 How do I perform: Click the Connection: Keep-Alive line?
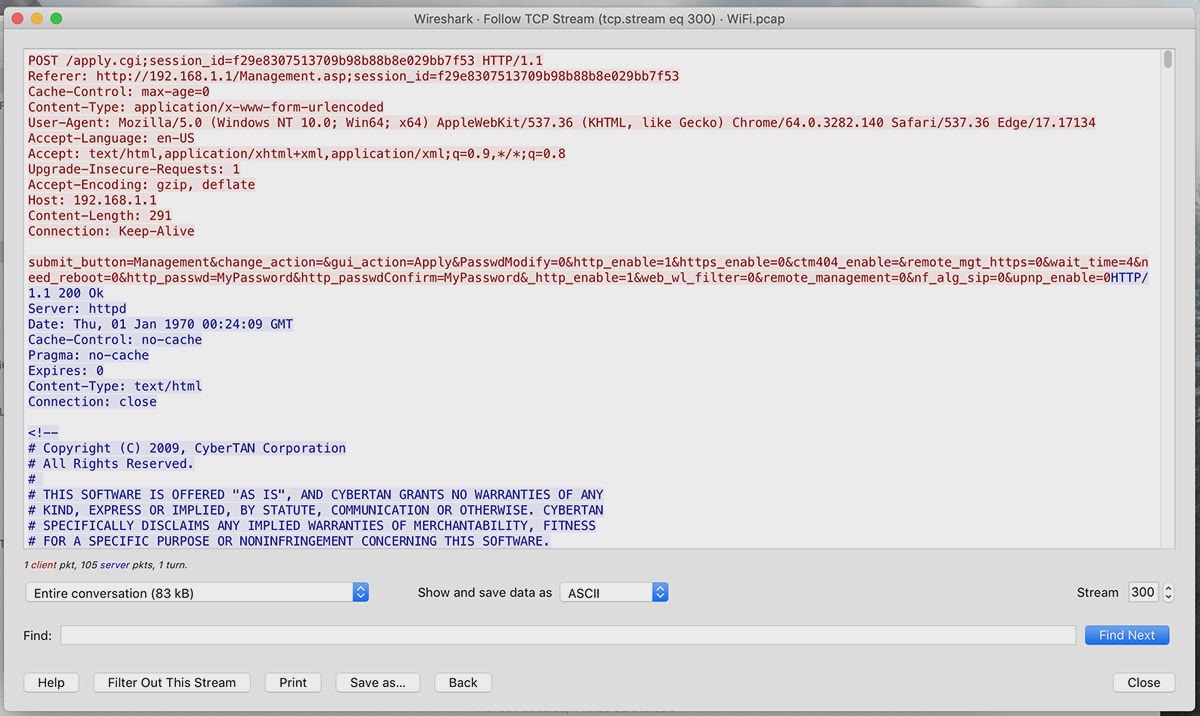(x=111, y=231)
